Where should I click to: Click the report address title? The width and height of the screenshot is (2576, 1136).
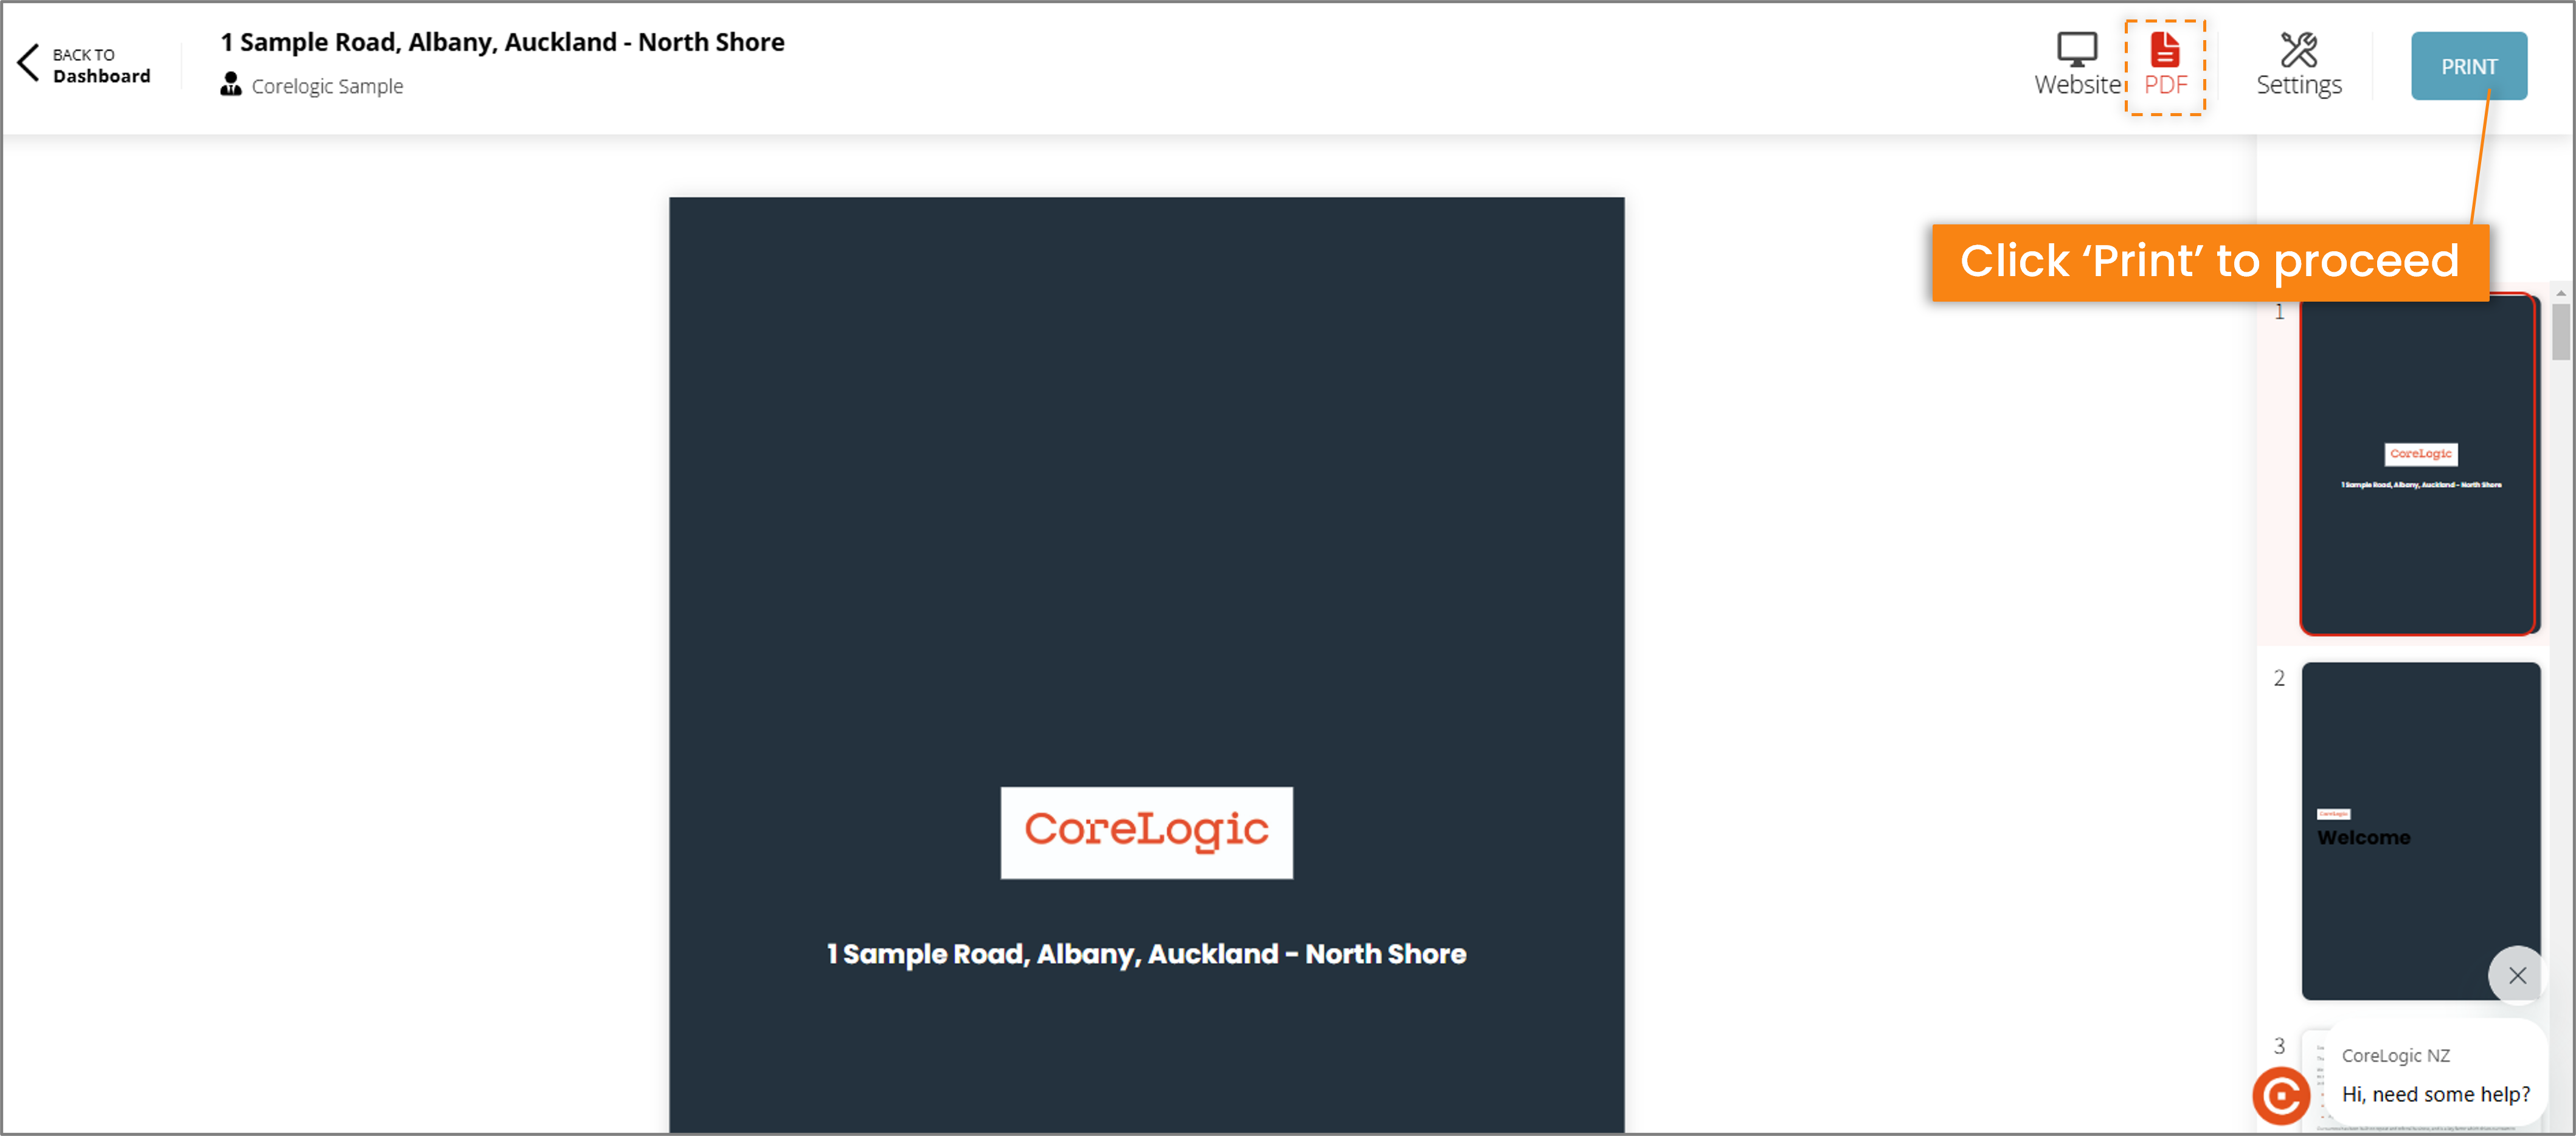pyautogui.click(x=502, y=42)
